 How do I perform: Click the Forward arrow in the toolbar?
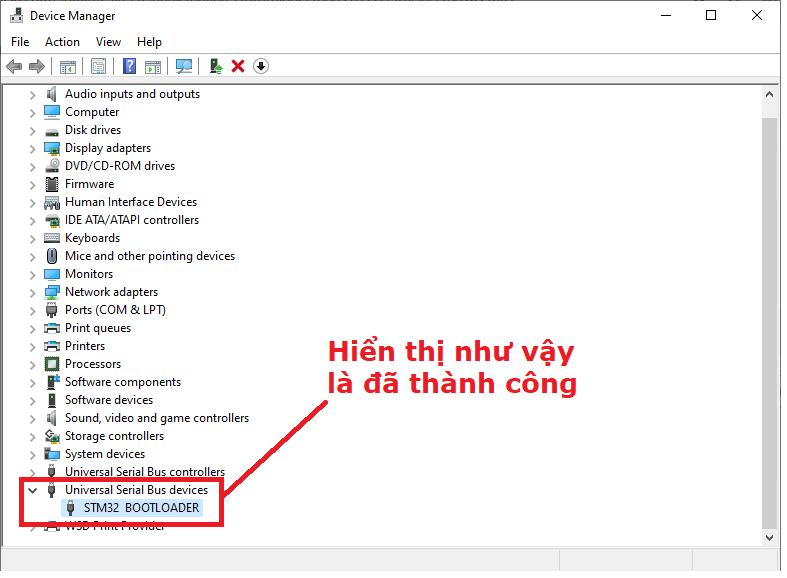coord(37,67)
